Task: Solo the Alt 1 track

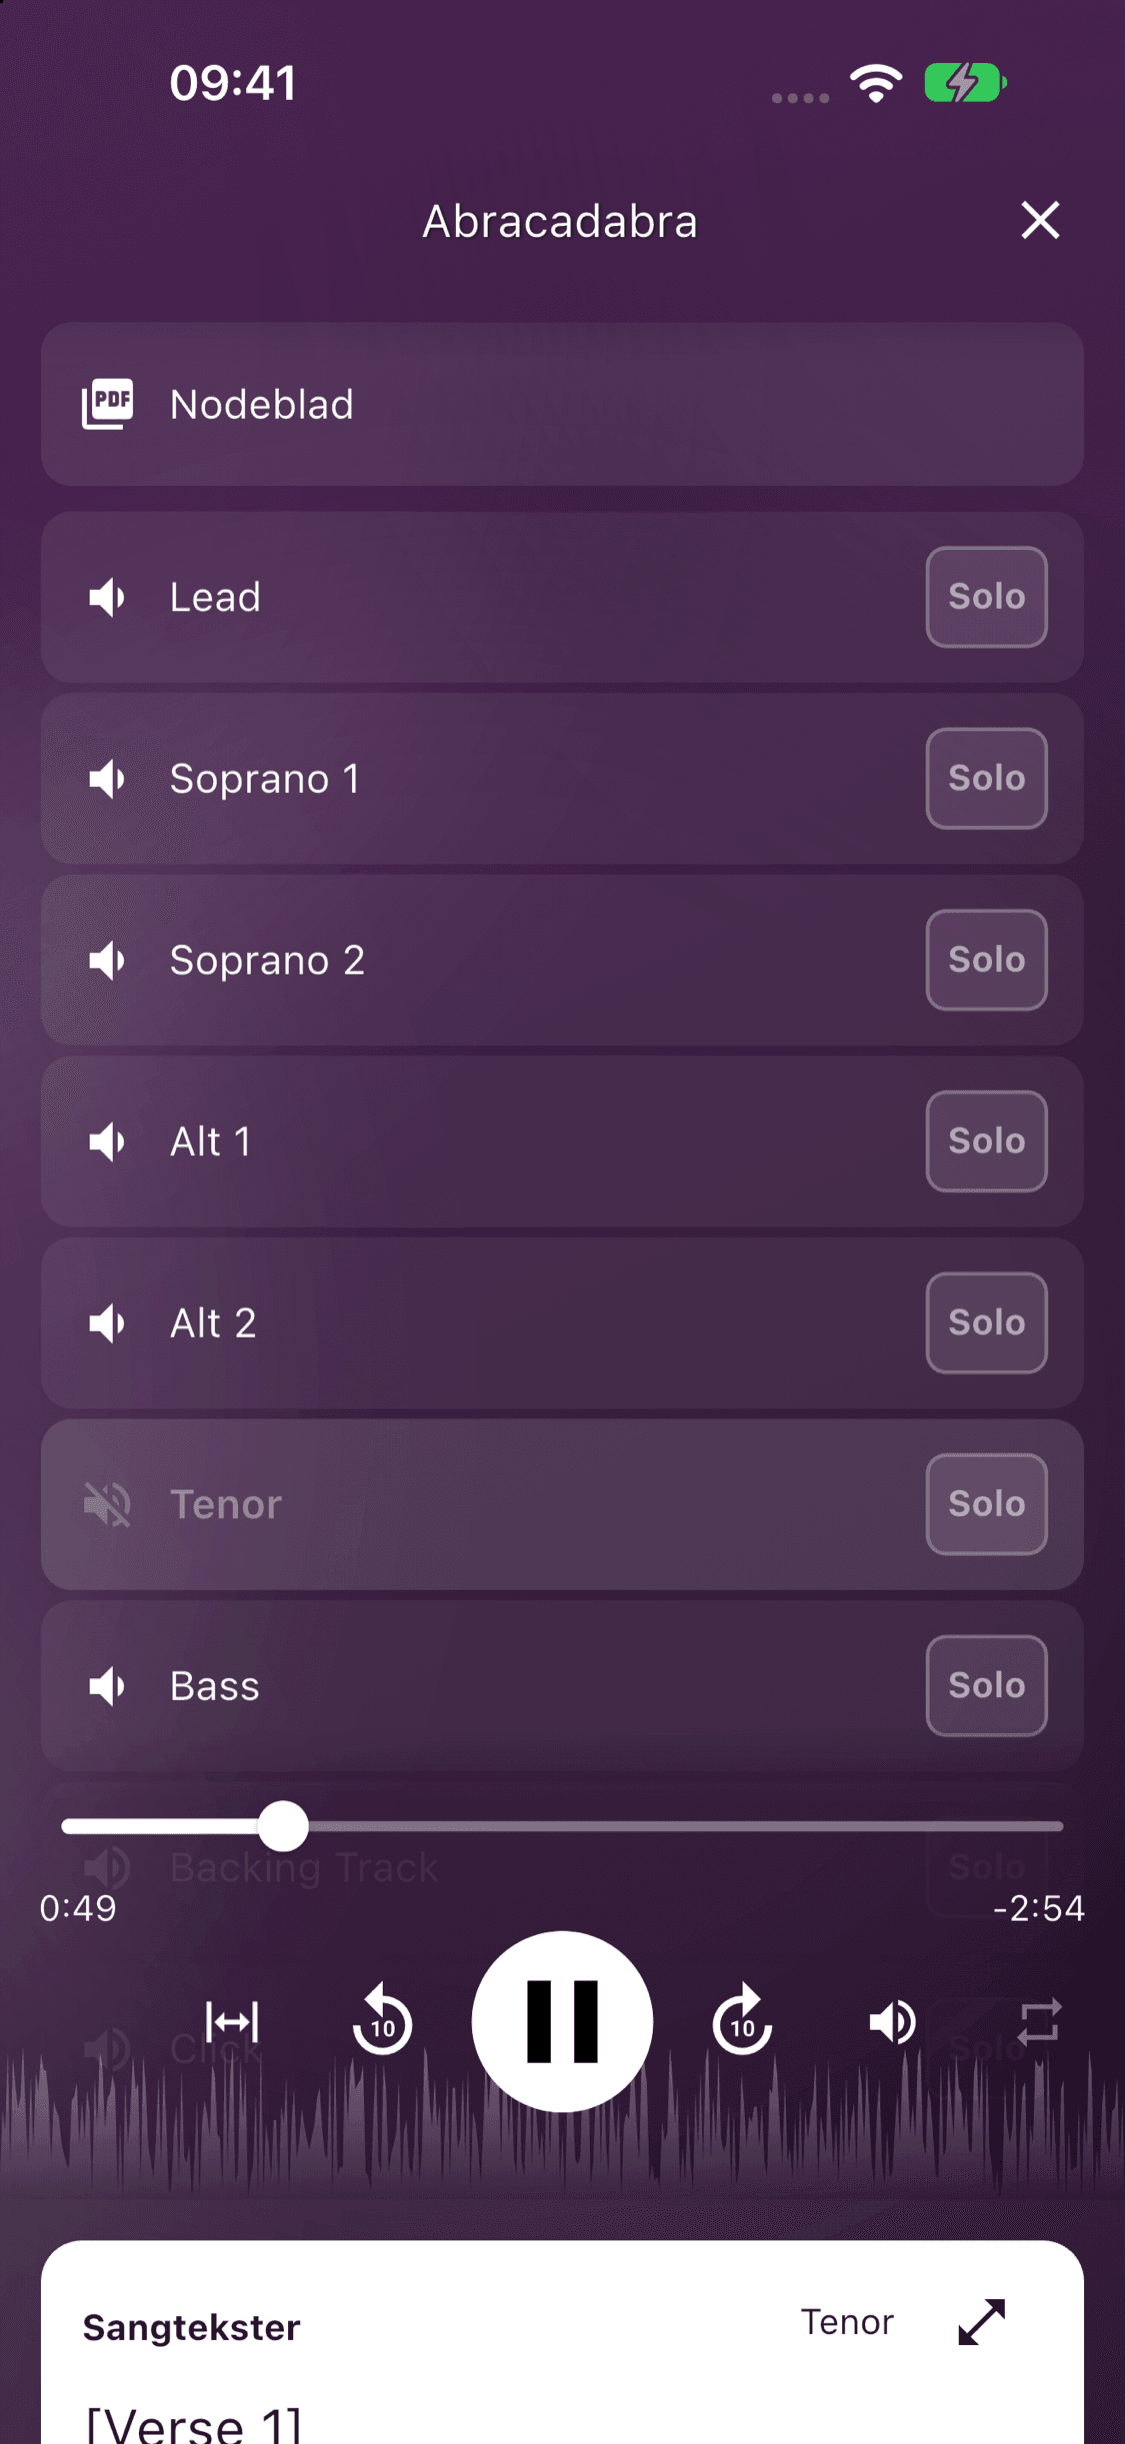Action: [x=986, y=1141]
